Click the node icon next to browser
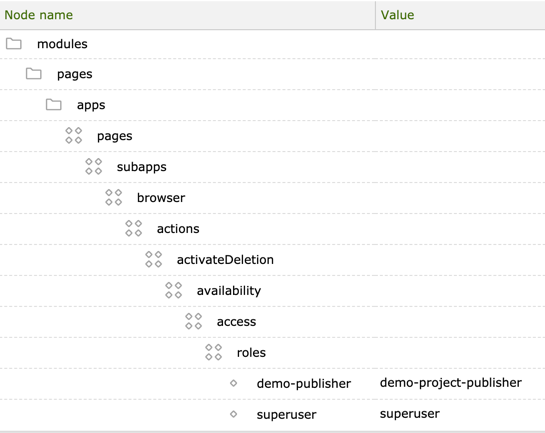The height and width of the screenshot is (433, 545). (114, 197)
